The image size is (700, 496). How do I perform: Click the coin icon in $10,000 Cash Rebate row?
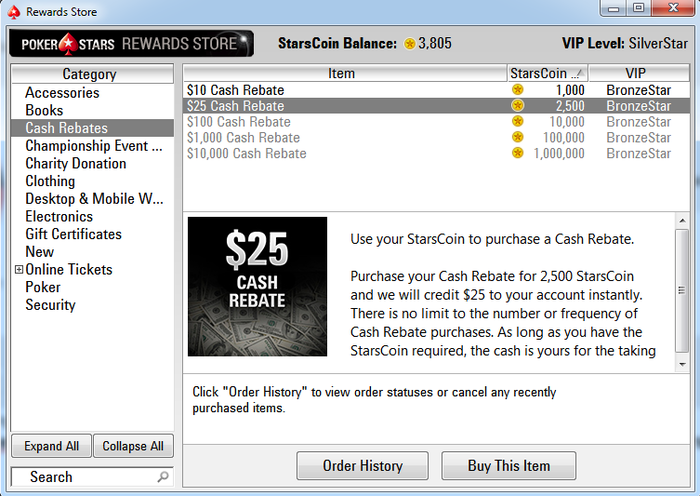(x=517, y=153)
